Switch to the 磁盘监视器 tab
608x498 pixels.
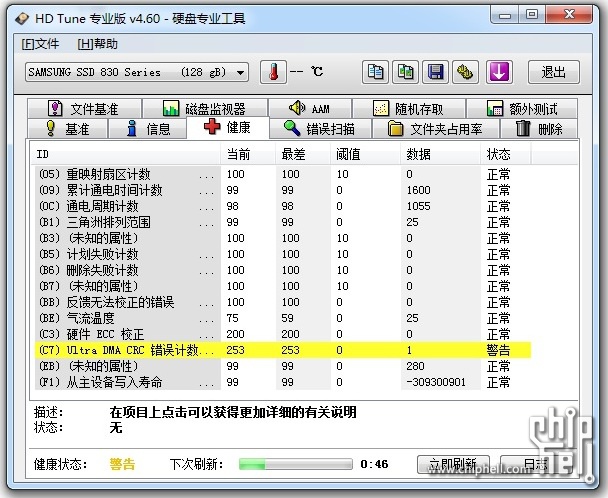coord(203,109)
